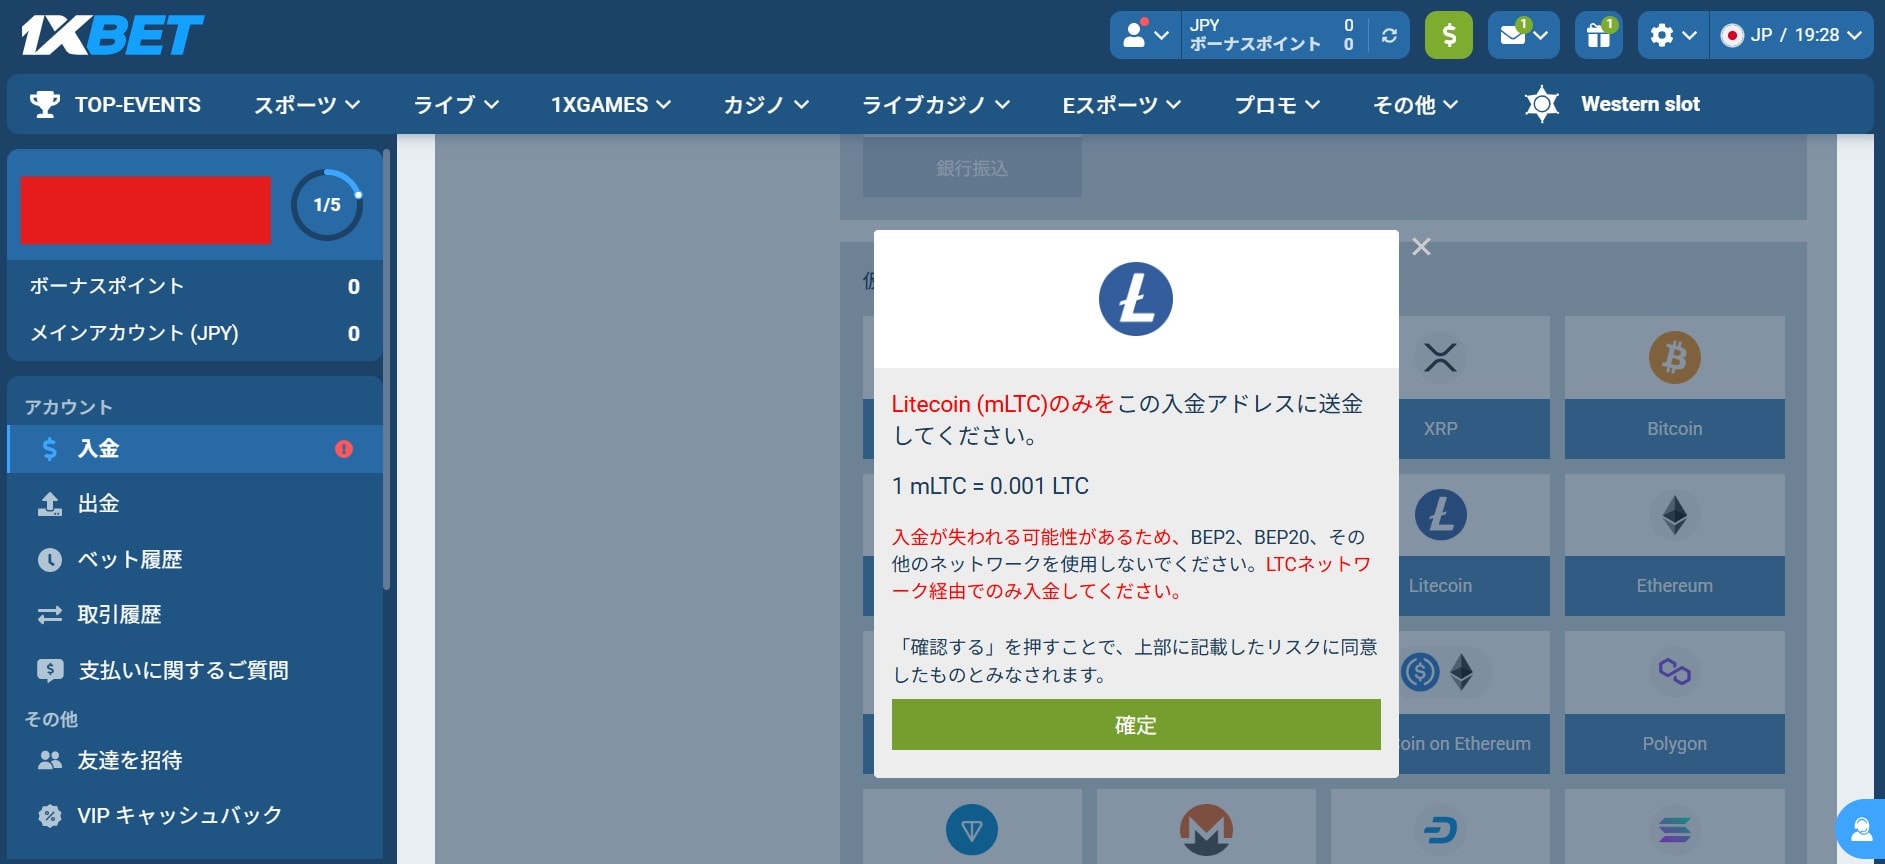Click the payment questions chat icon

click(x=49, y=670)
